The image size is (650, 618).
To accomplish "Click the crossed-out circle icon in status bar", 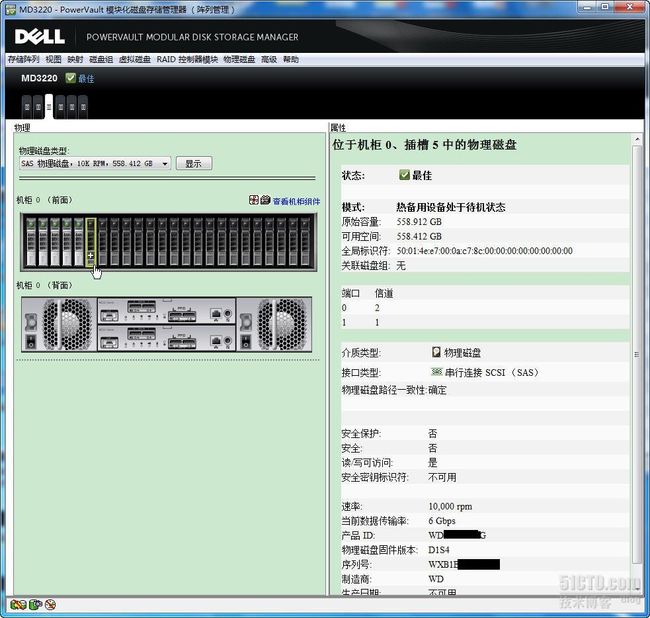I will pyautogui.click(x=51, y=605).
